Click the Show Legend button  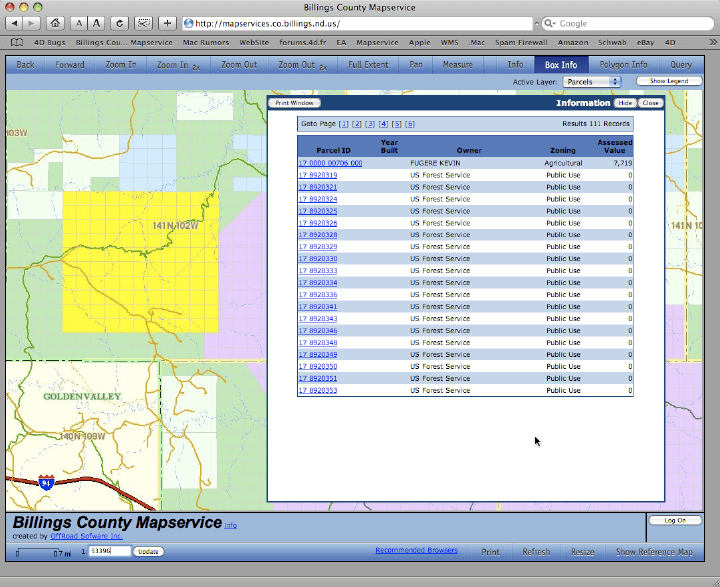point(669,81)
